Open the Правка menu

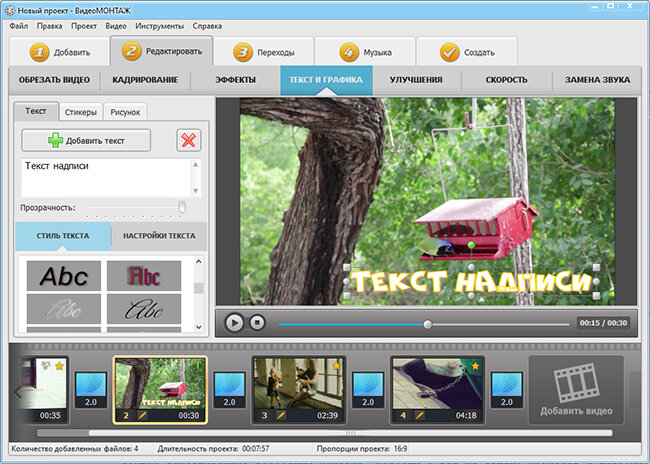tap(49, 26)
